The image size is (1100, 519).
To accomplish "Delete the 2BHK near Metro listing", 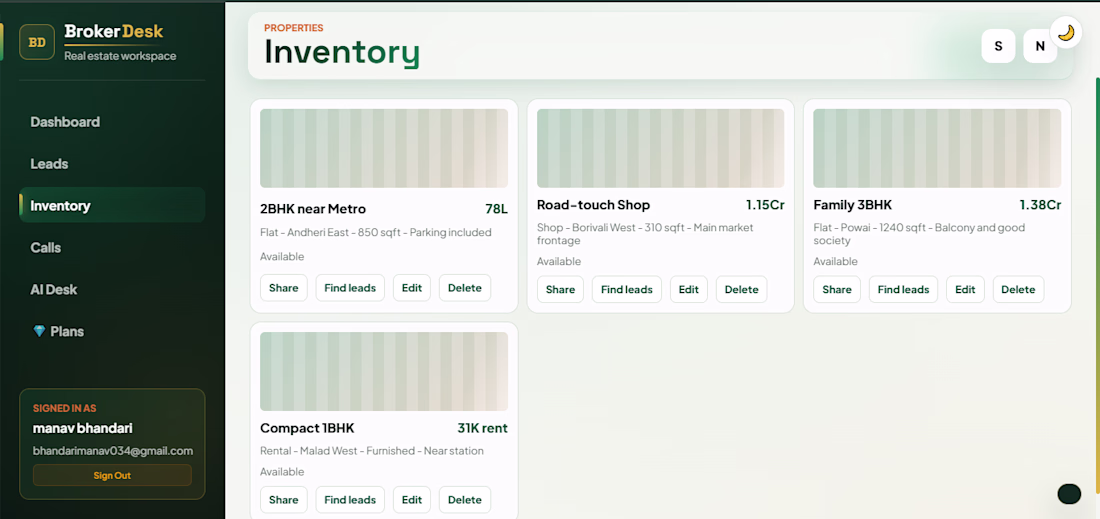I will (465, 288).
